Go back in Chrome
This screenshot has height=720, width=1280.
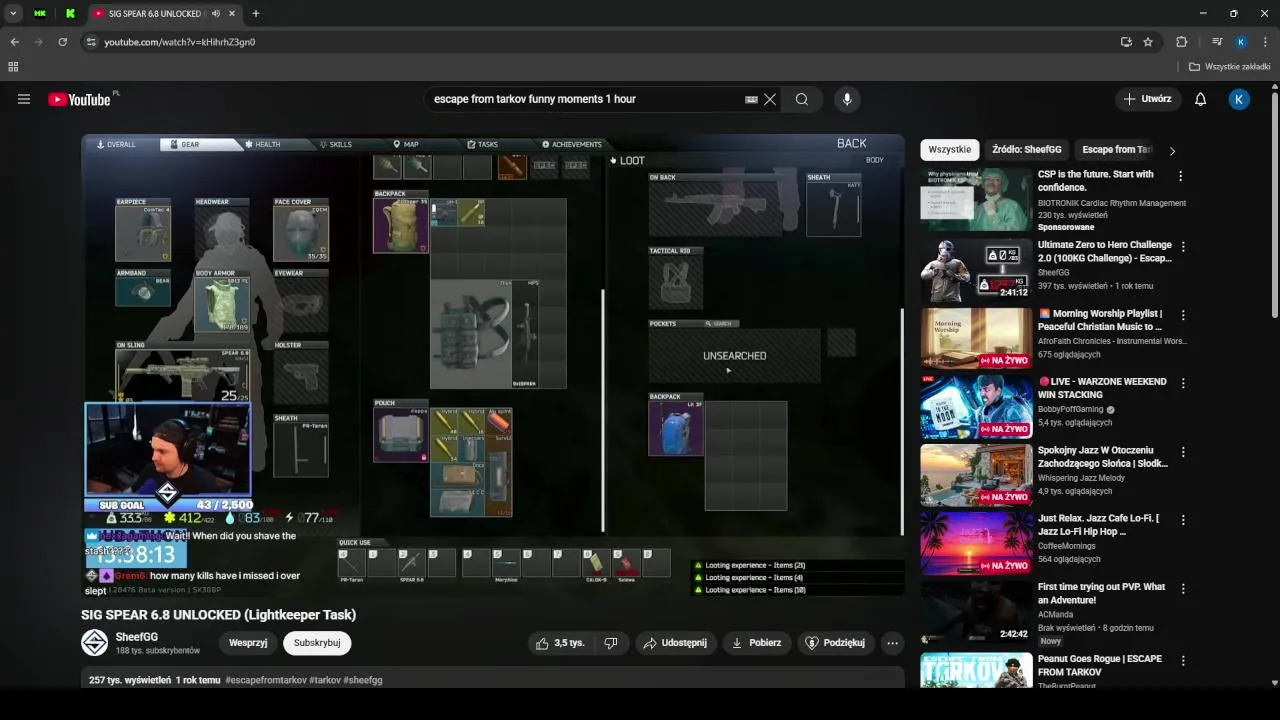[x=14, y=42]
